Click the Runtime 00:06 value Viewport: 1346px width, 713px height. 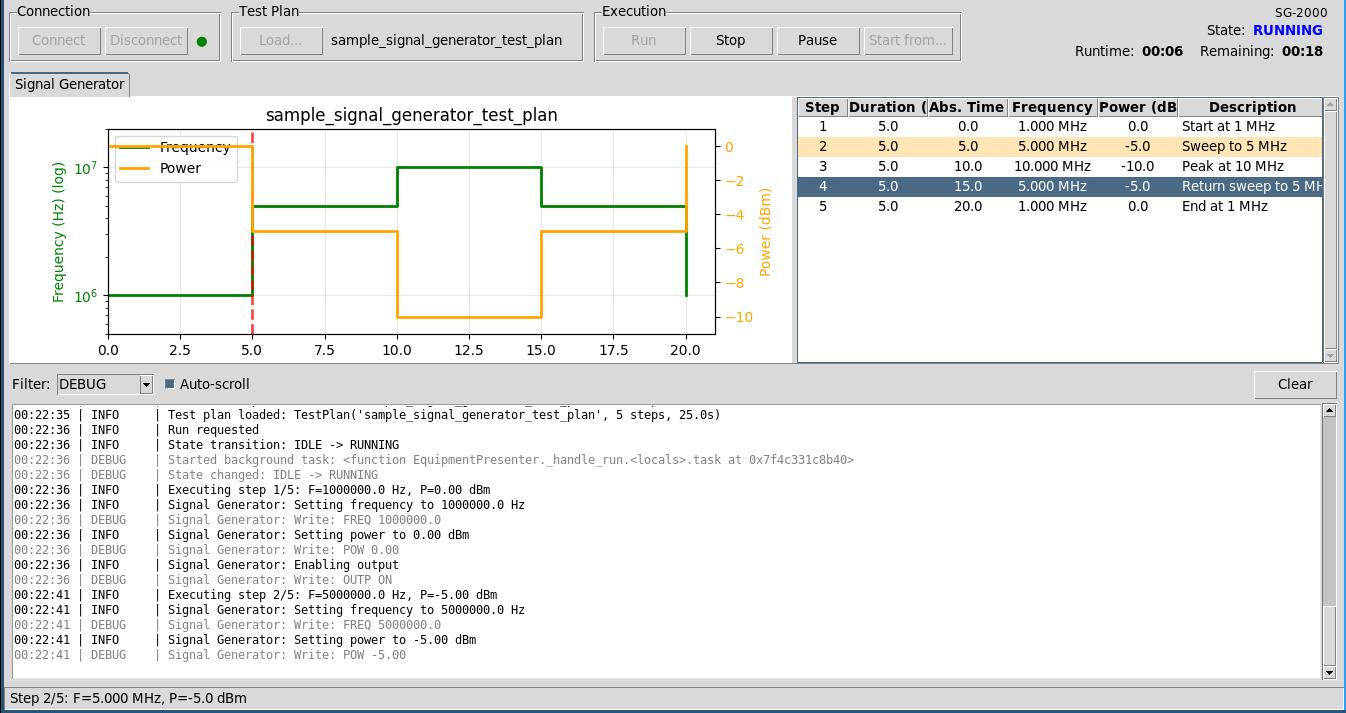pyautogui.click(x=1162, y=51)
